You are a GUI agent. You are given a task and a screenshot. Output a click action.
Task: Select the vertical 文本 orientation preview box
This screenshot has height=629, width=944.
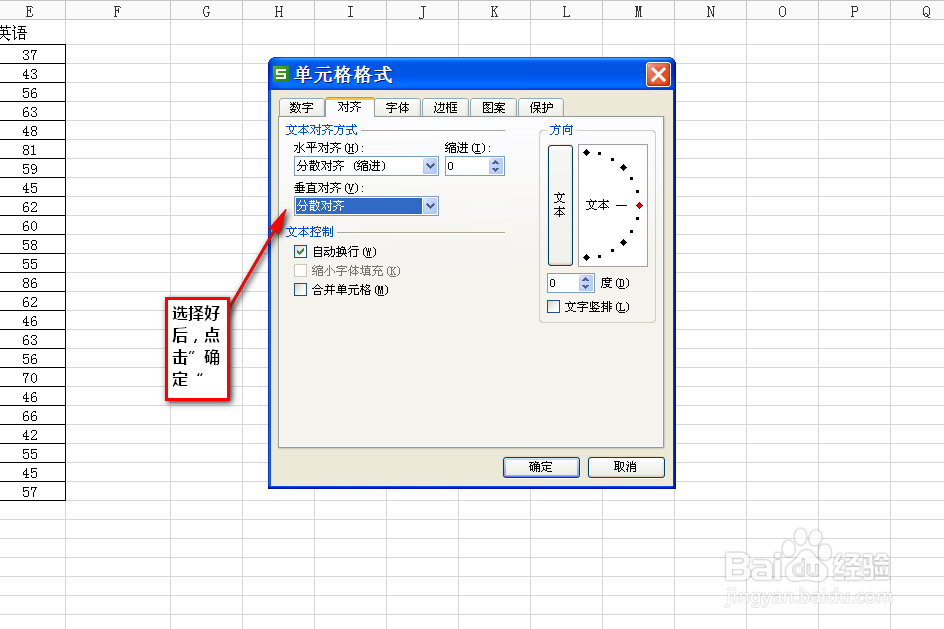558,204
